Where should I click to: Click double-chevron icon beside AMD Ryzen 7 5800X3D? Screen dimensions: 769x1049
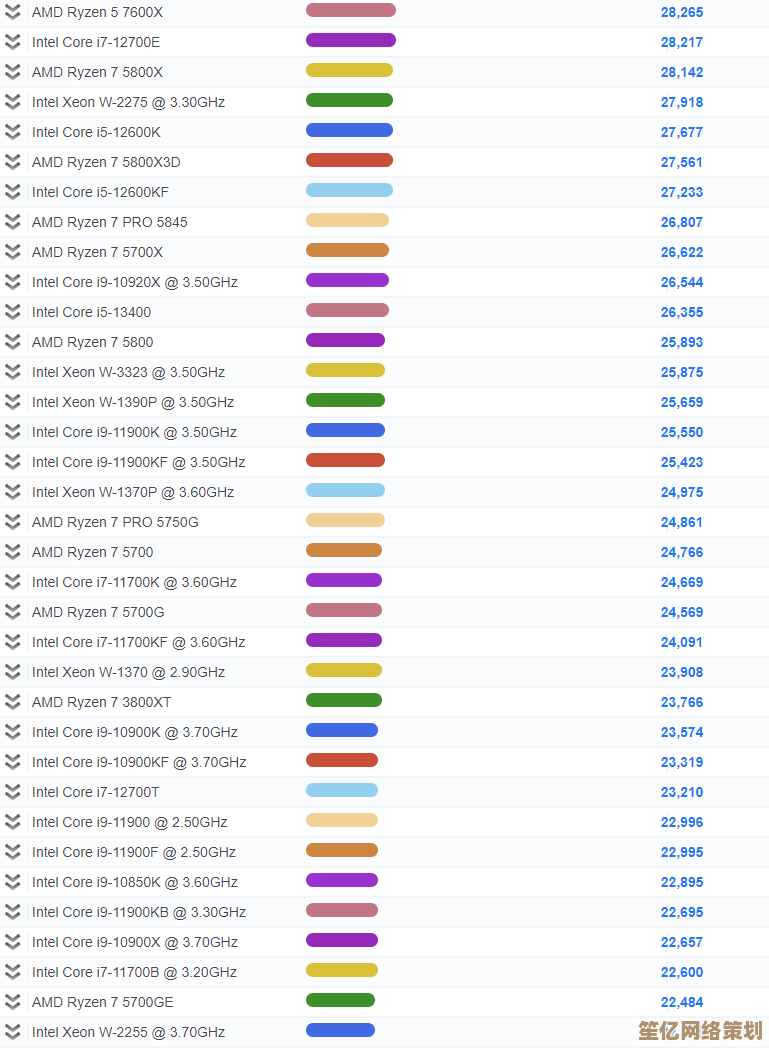click(x=12, y=162)
